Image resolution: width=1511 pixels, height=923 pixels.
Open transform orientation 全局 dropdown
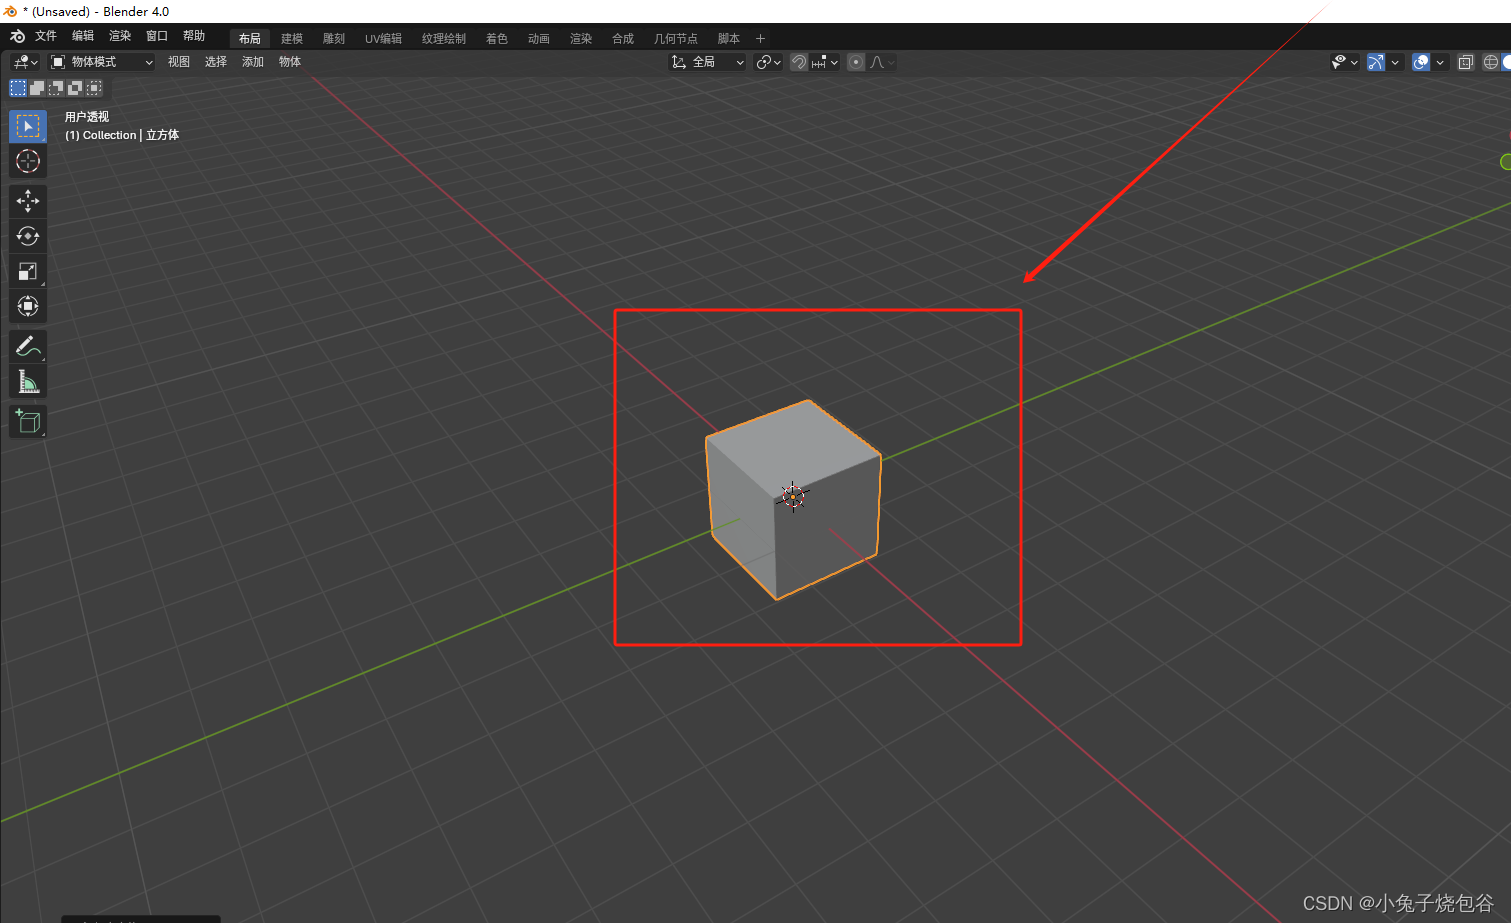pos(708,62)
